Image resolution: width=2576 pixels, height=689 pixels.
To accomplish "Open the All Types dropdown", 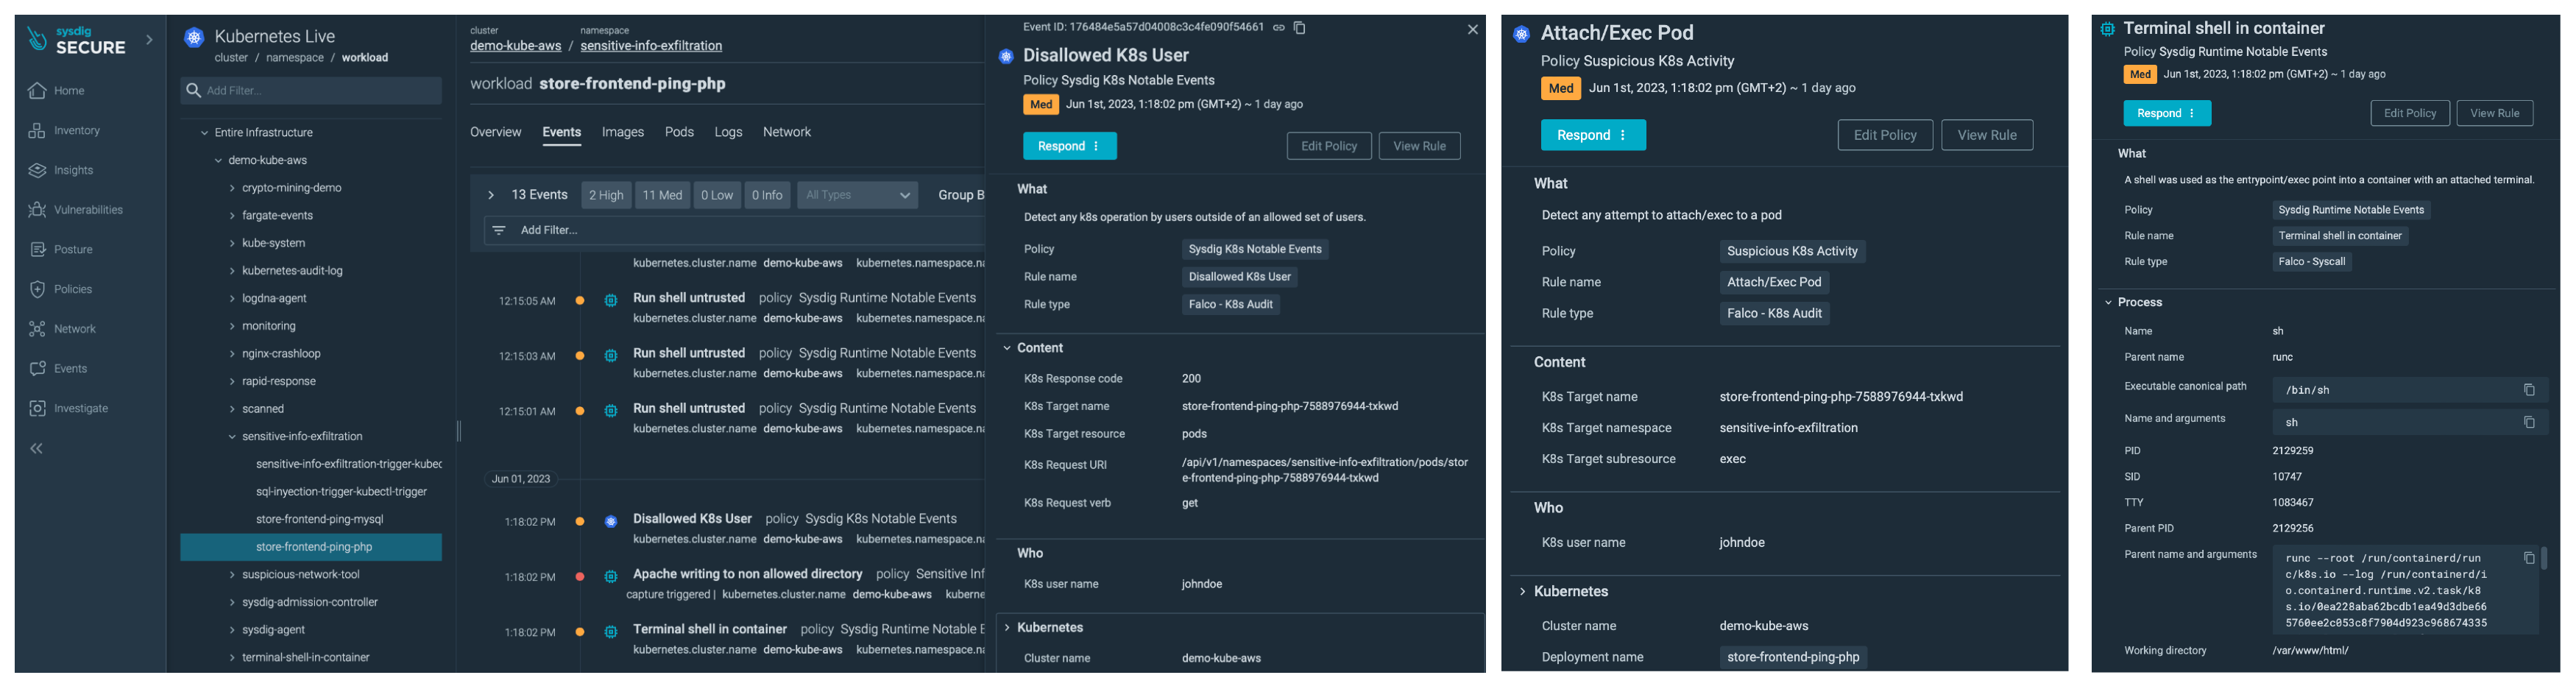I will (x=857, y=196).
